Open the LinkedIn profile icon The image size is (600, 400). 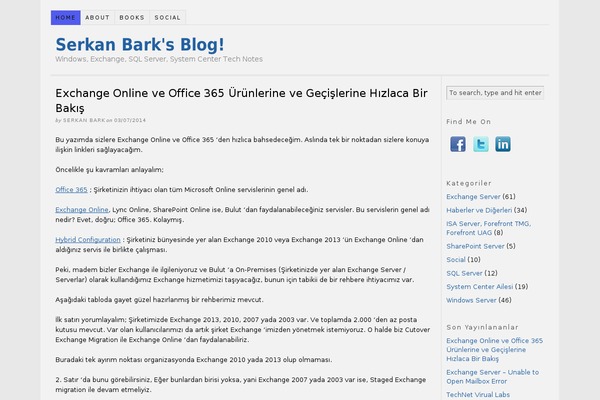(x=503, y=144)
